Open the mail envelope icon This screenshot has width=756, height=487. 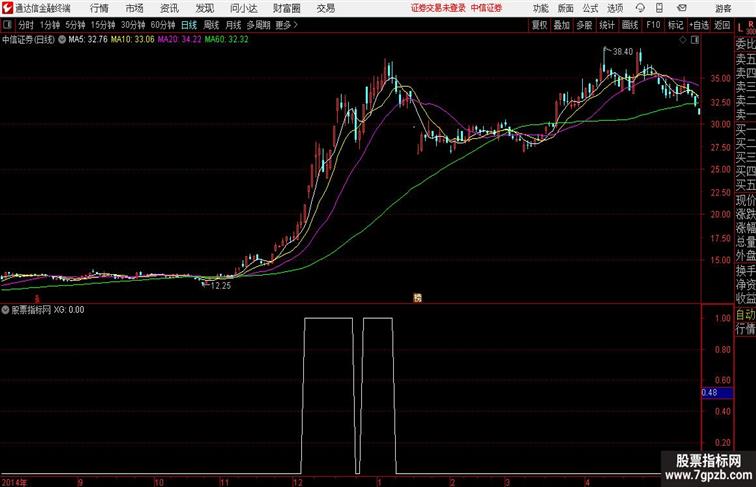[x=682, y=8]
